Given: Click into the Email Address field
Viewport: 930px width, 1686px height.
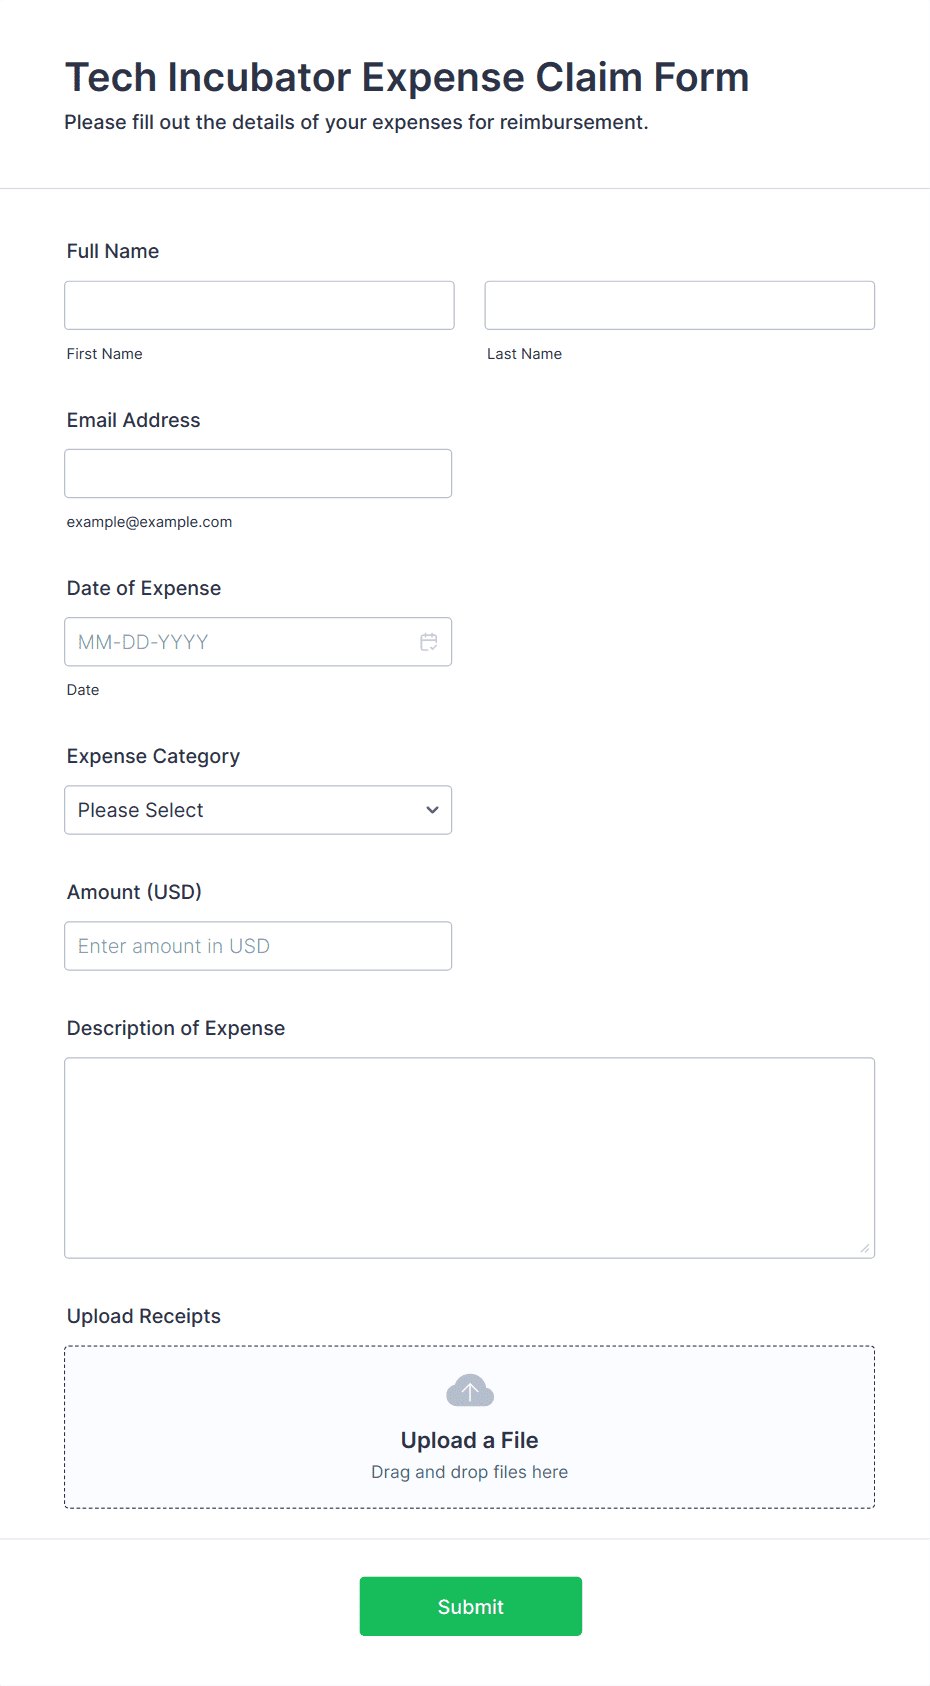Looking at the screenshot, I should click(x=258, y=473).
